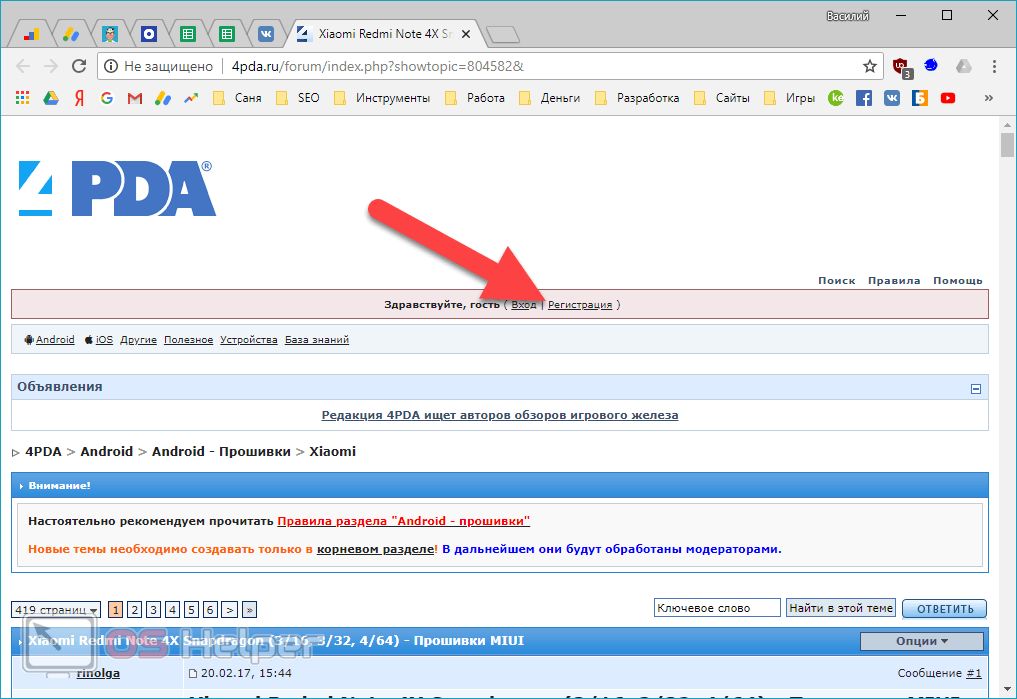The height and width of the screenshot is (699, 1017).
Task: Open the 'Полезное' section link
Action: tap(188, 340)
